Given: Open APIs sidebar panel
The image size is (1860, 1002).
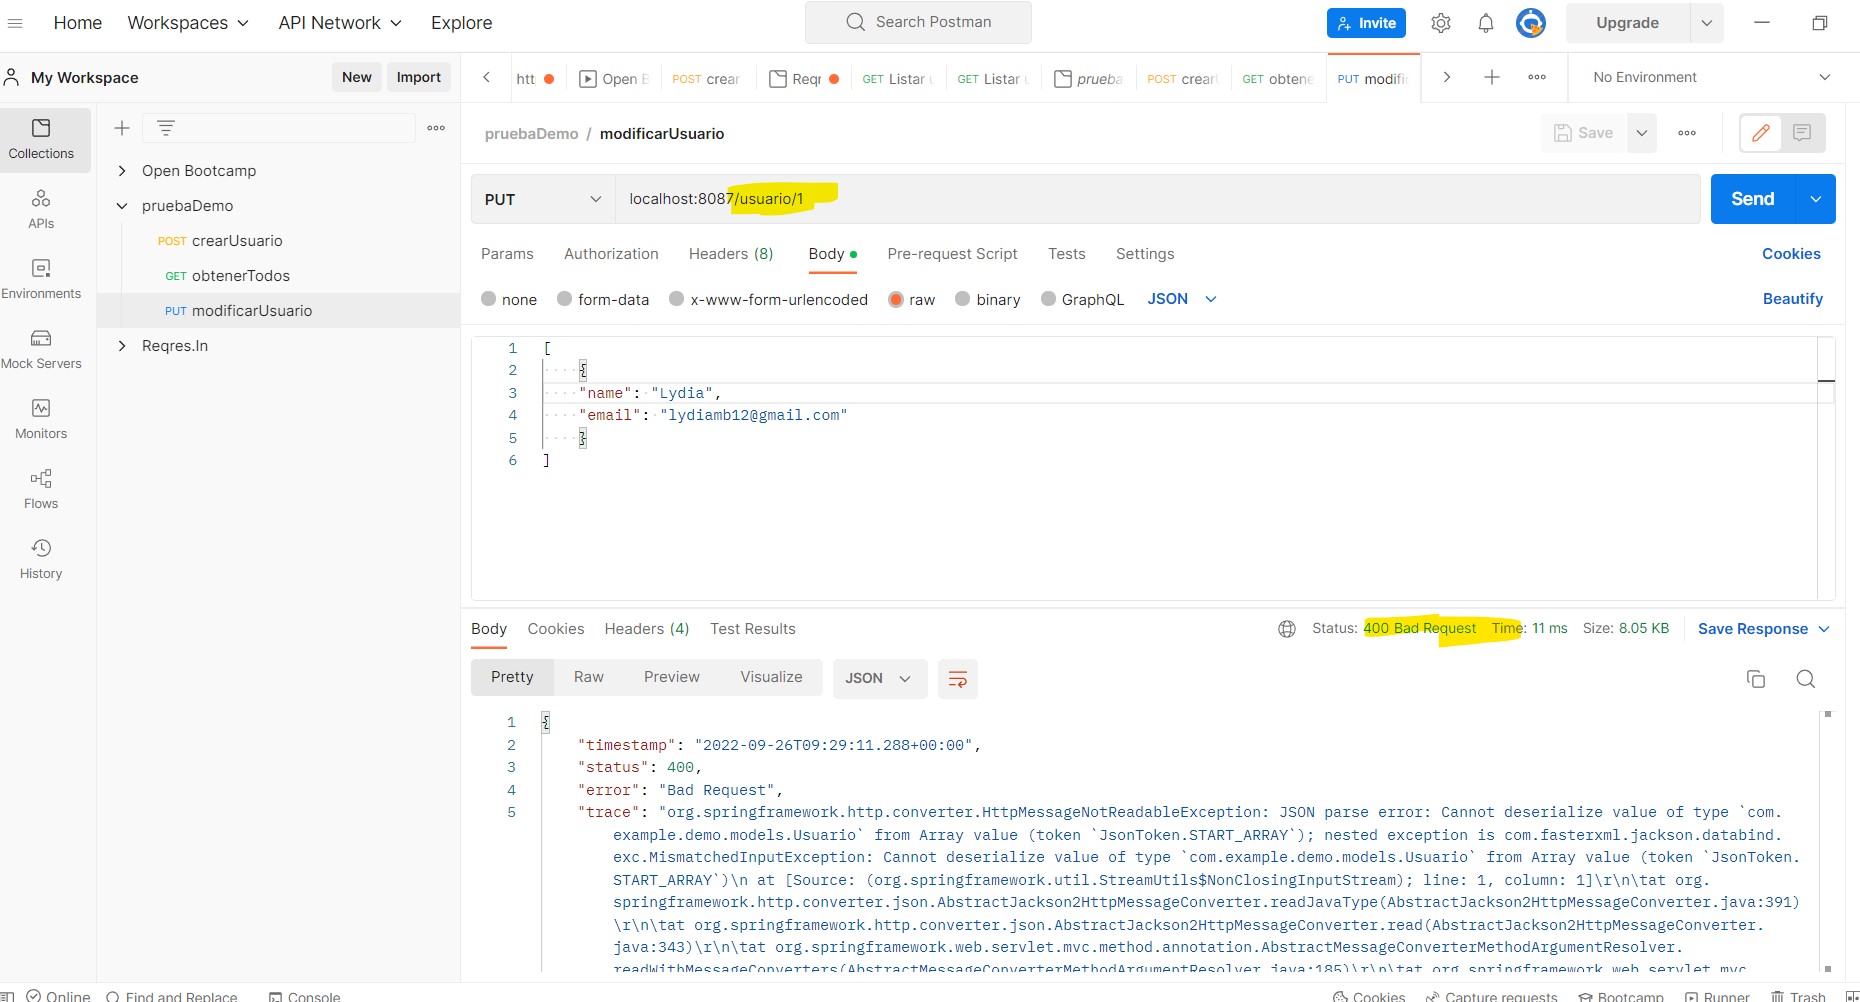Looking at the screenshot, I should point(41,210).
